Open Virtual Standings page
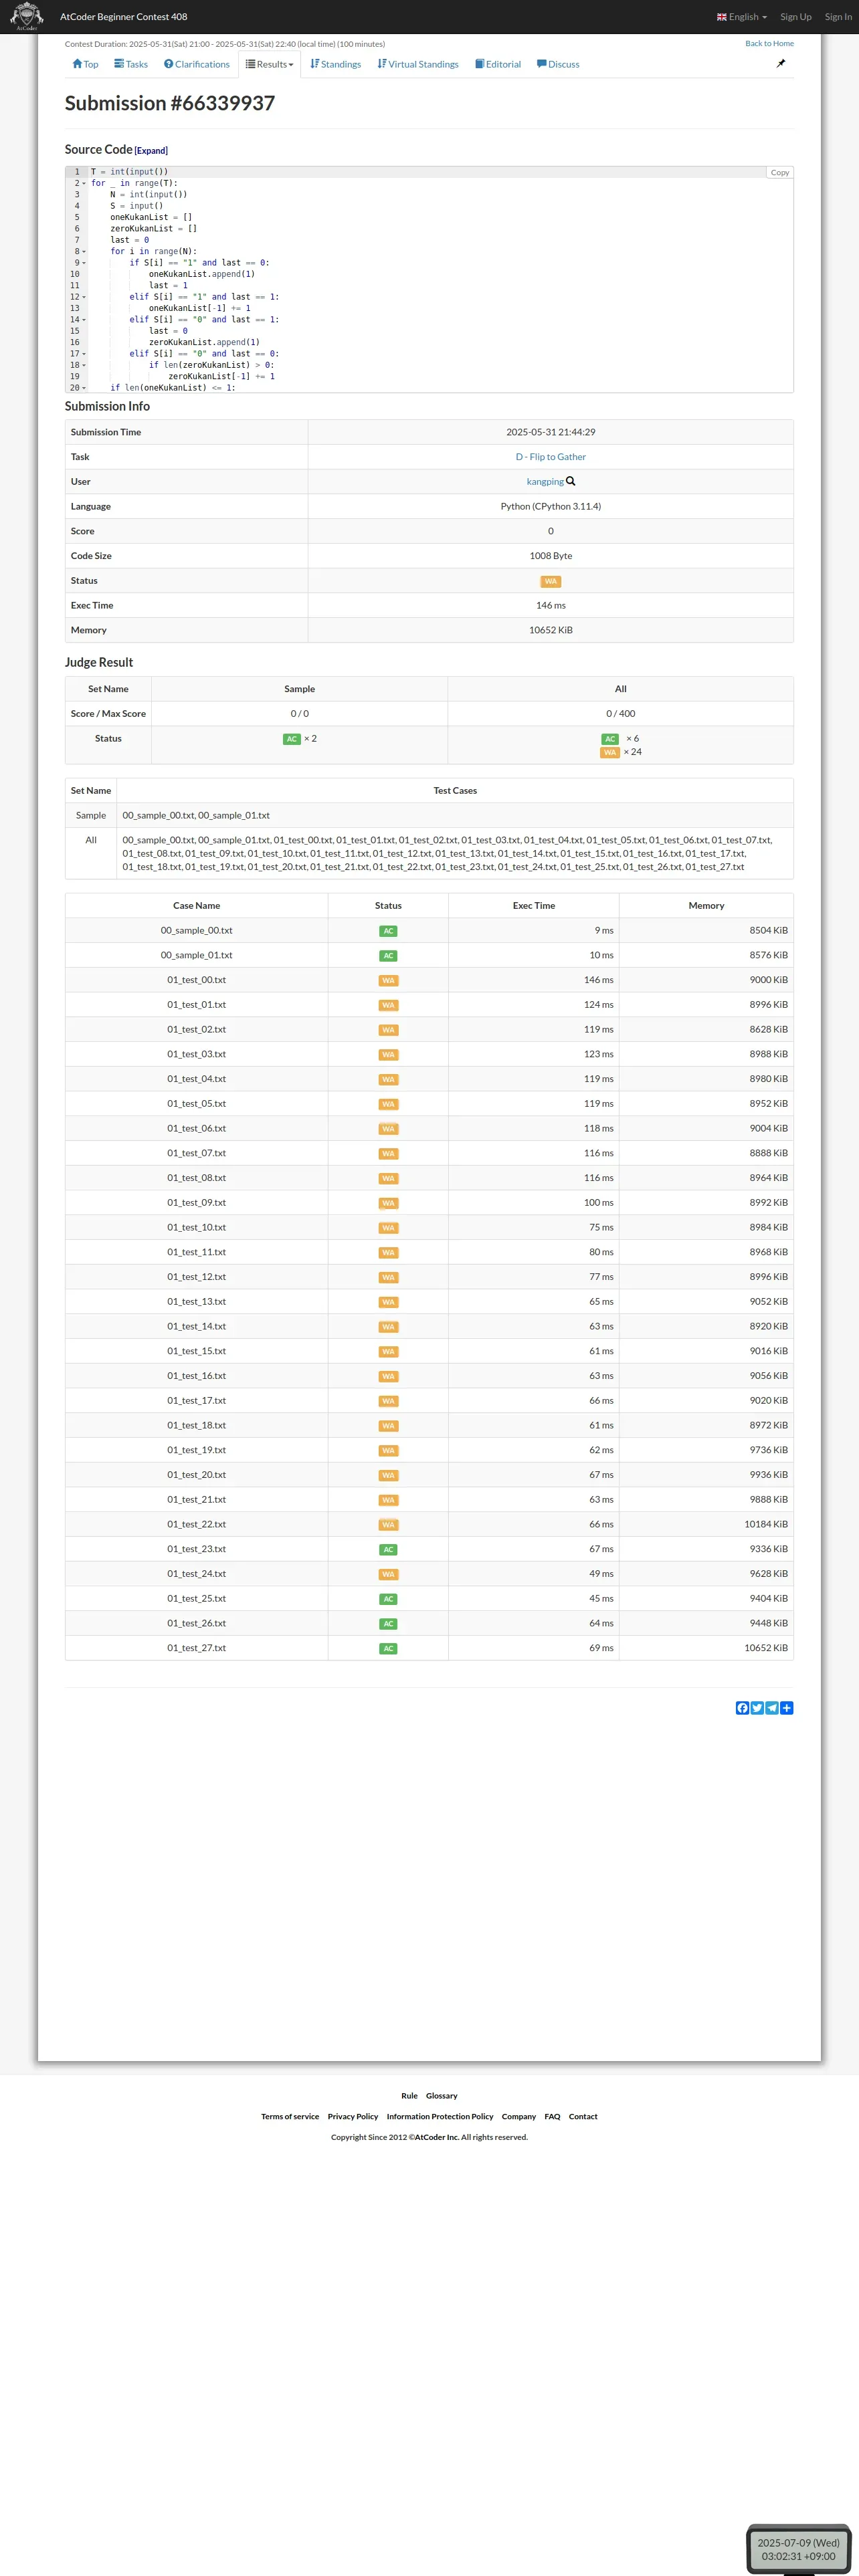Image resolution: width=859 pixels, height=2576 pixels. pos(418,64)
